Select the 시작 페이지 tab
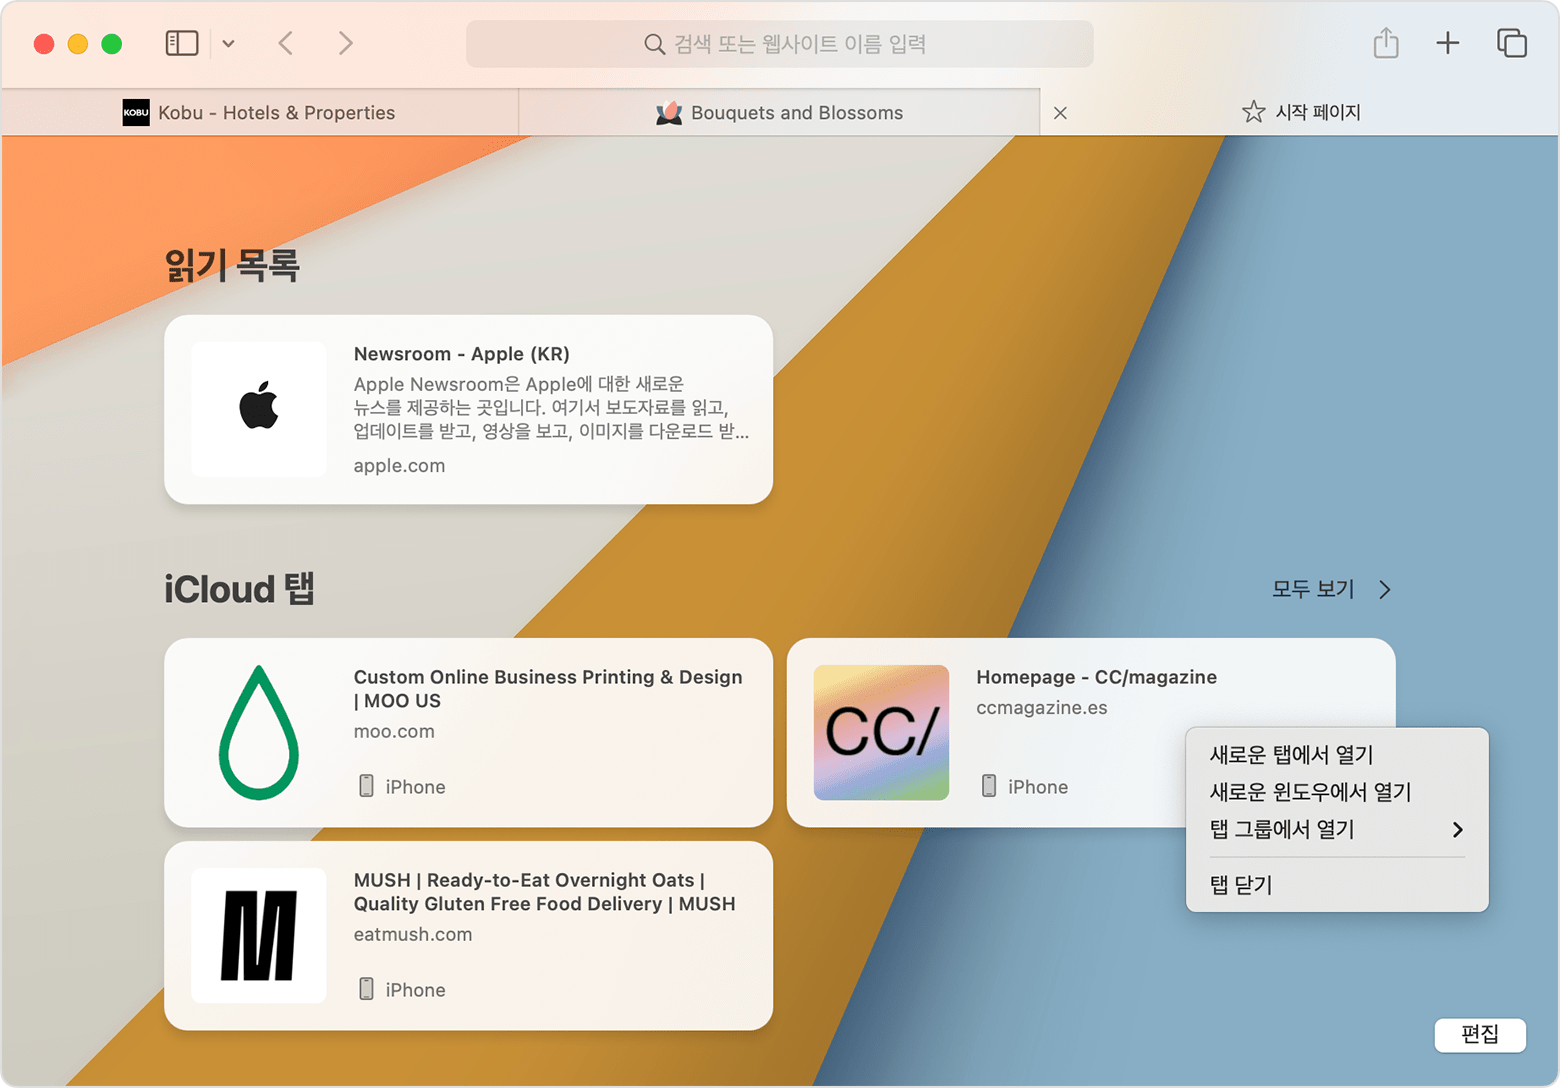The width and height of the screenshot is (1560, 1088). [x=1300, y=112]
